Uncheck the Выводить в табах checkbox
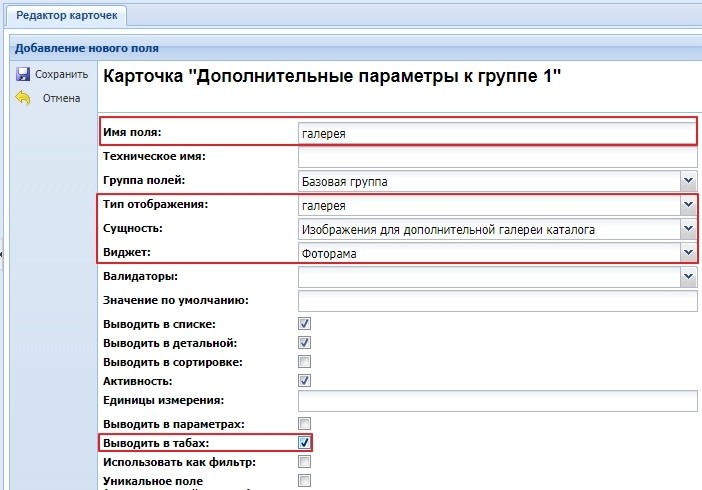Image resolution: width=702 pixels, height=490 pixels. coord(305,442)
